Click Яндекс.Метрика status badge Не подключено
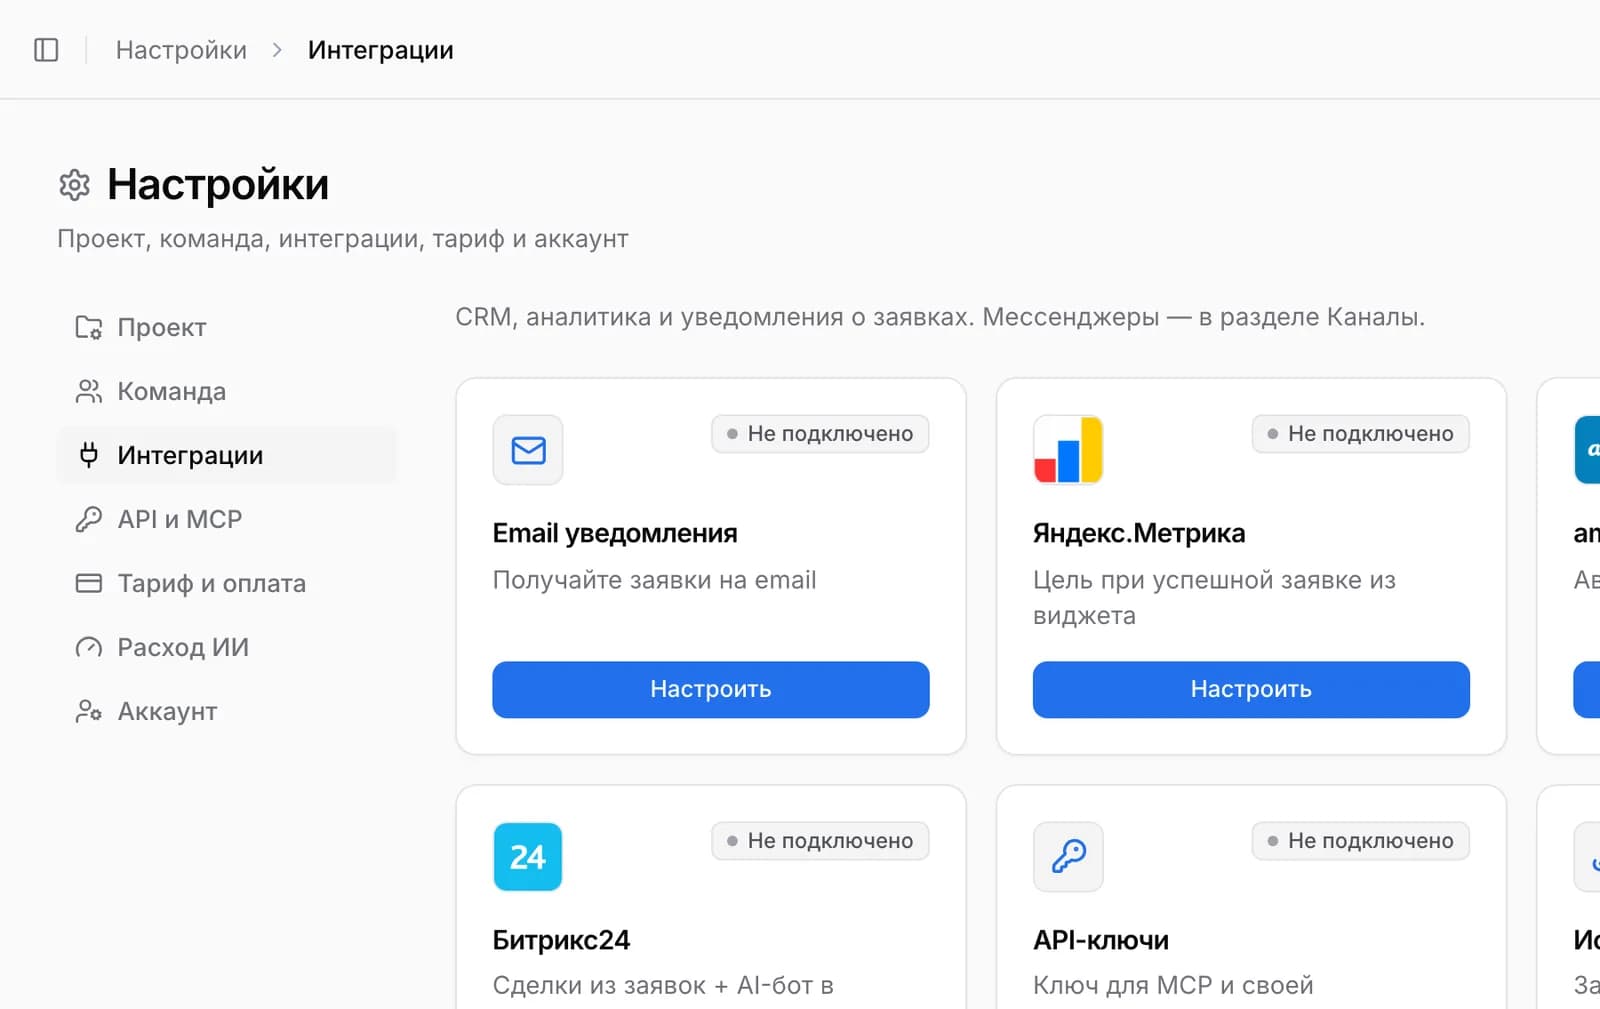Image resolution: width=1600 pixels, height=1009 pixels. tap(1360, 434)
